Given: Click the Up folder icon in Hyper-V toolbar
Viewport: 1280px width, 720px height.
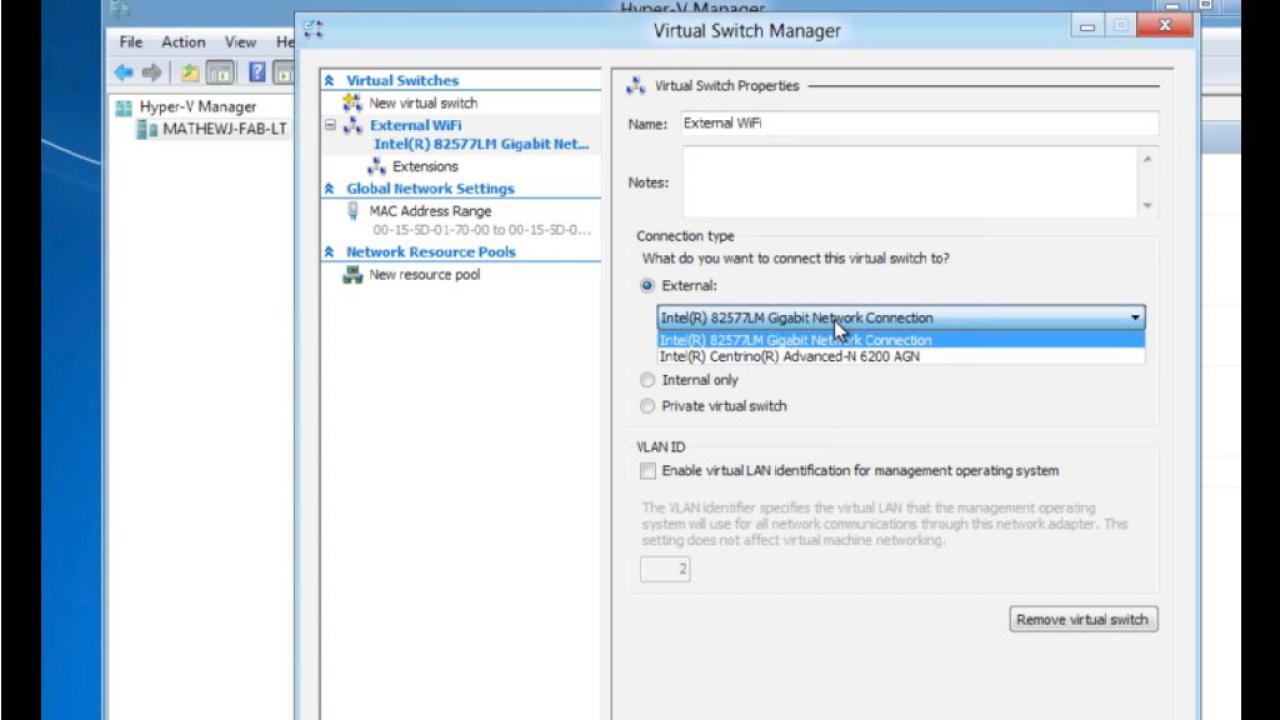Looking at the screenshot, I should 190,72.
